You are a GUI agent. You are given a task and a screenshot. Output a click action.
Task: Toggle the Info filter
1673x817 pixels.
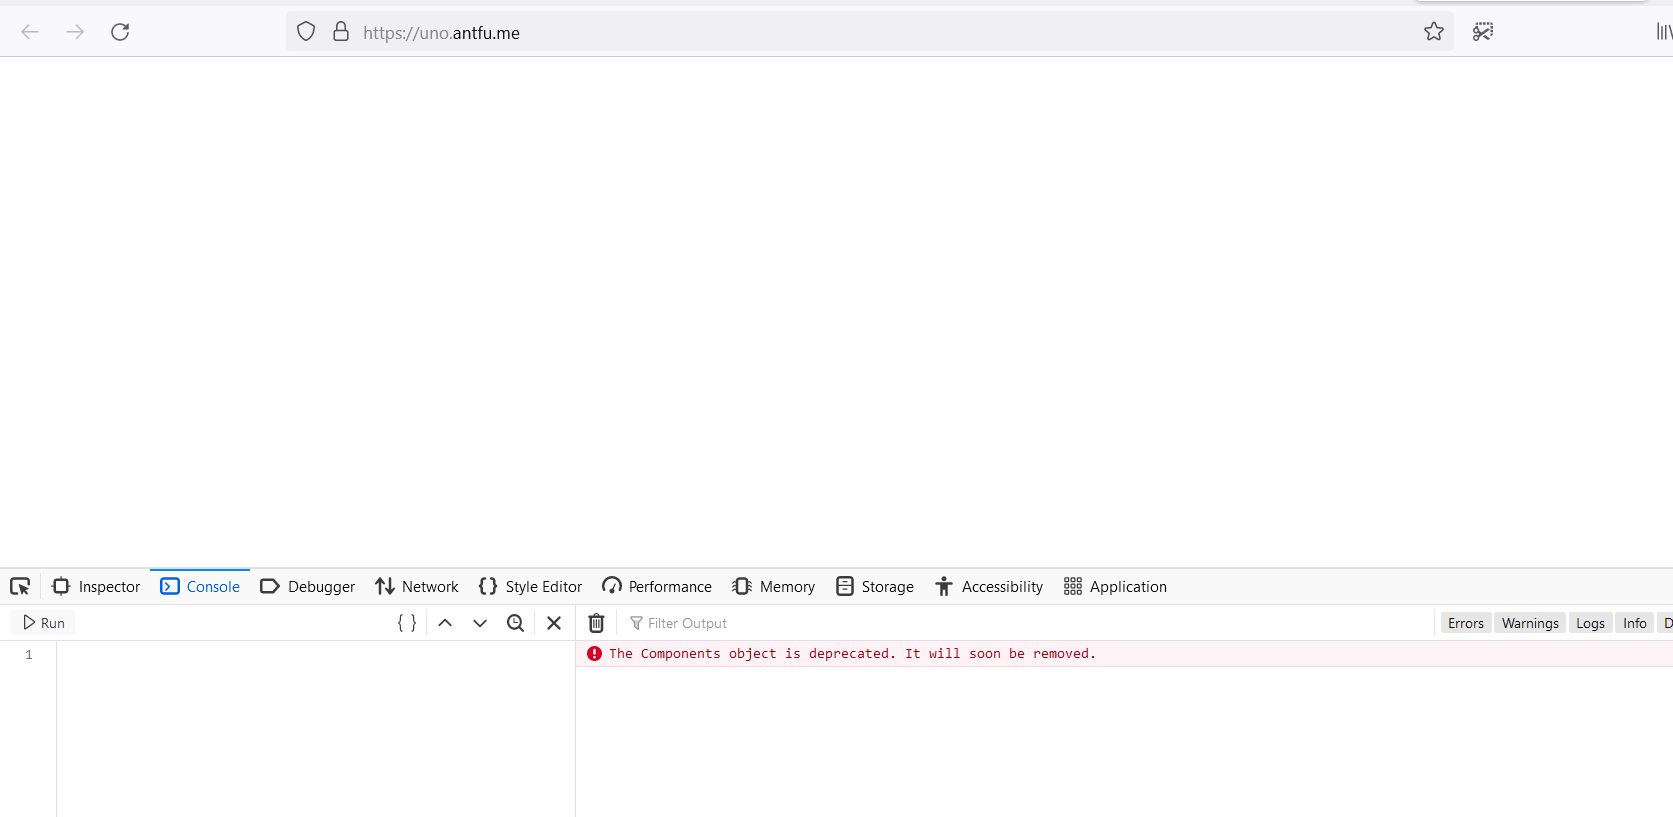1634,623
